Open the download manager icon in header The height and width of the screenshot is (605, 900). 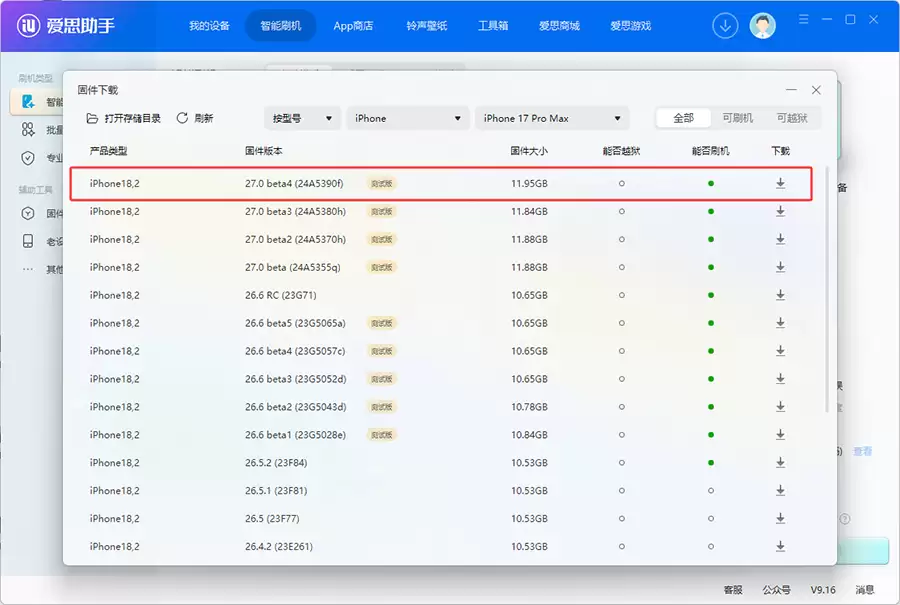pyautogui.click(x=725, y=26)
